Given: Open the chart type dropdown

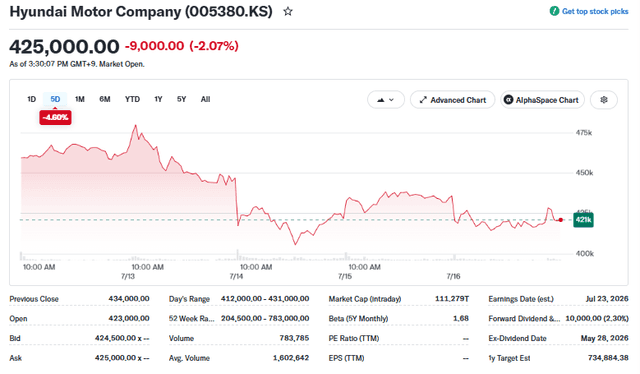Looking at the screenshot, I should [x=386, y=100].
